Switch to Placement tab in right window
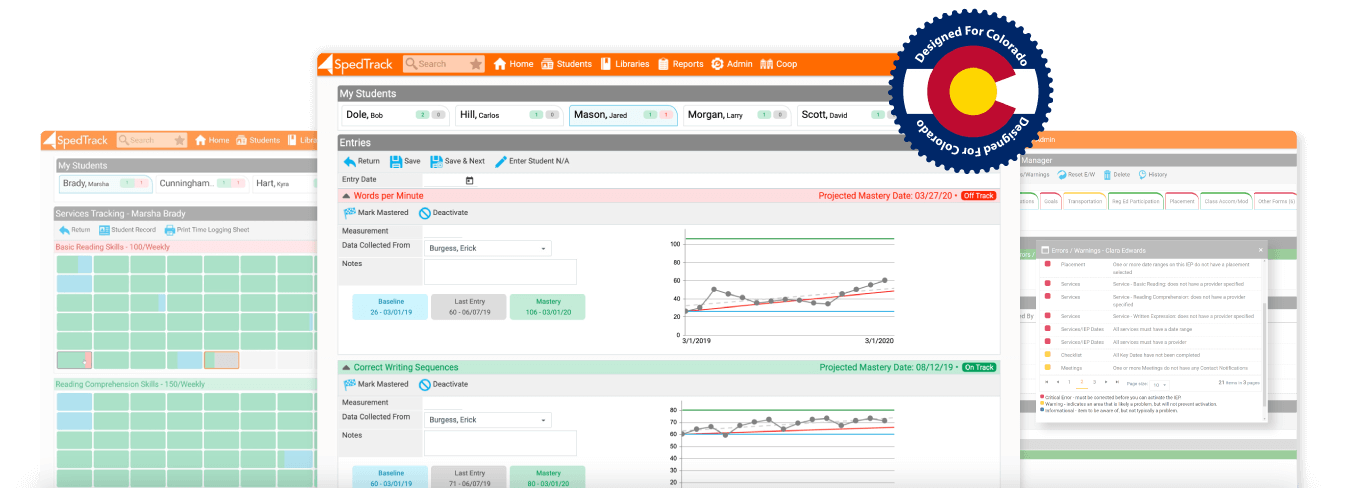Viewport: 1366px width, 488px height. (1182, 201)
